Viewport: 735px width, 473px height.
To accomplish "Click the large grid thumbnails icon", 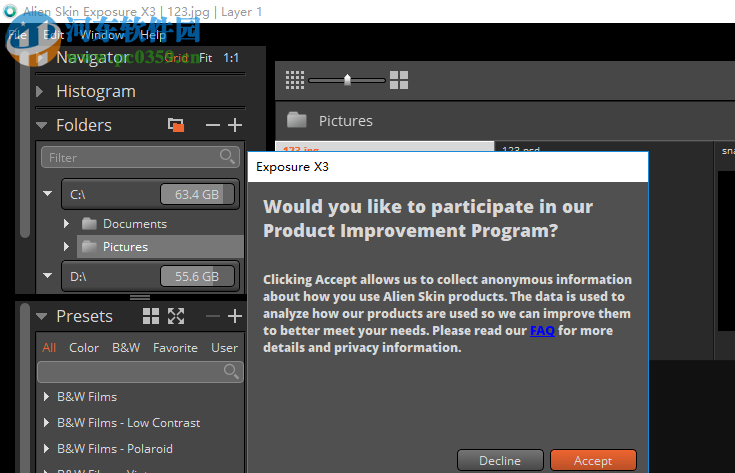I will tap(399, 80).
